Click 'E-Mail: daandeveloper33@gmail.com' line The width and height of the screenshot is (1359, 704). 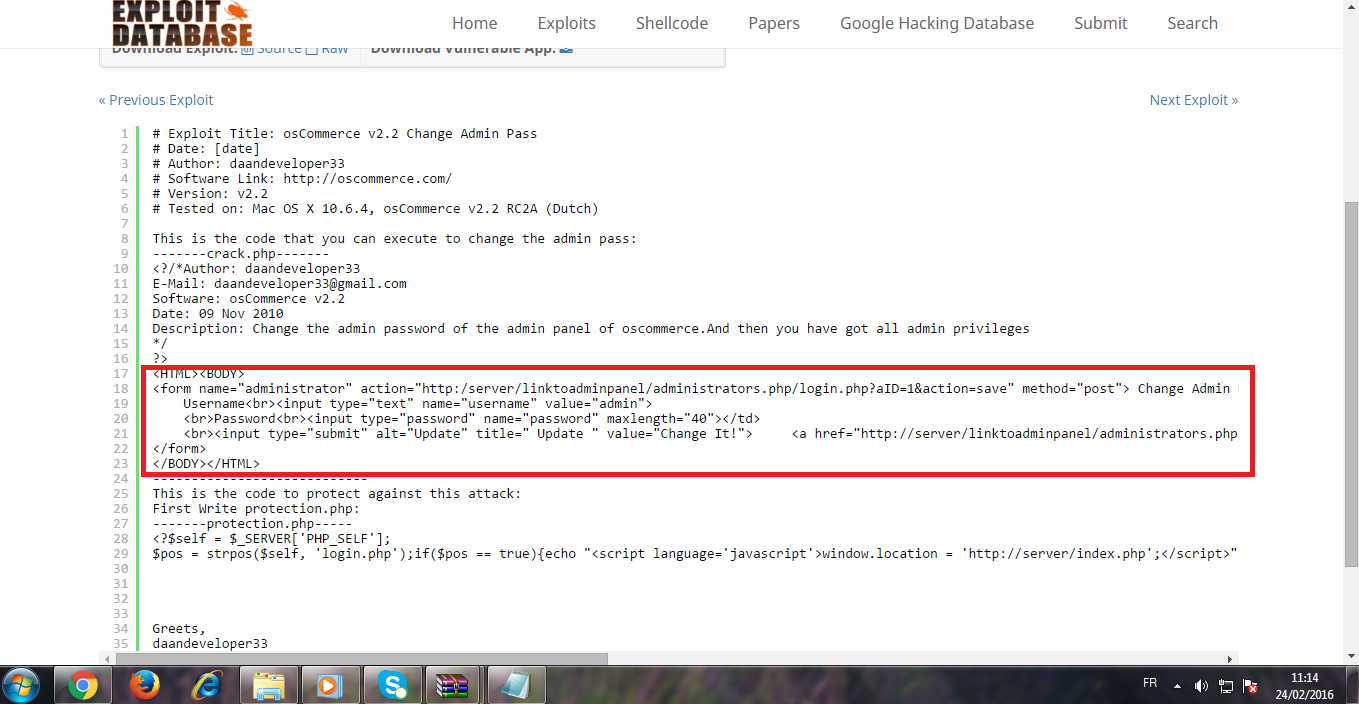tap(279, 283)
